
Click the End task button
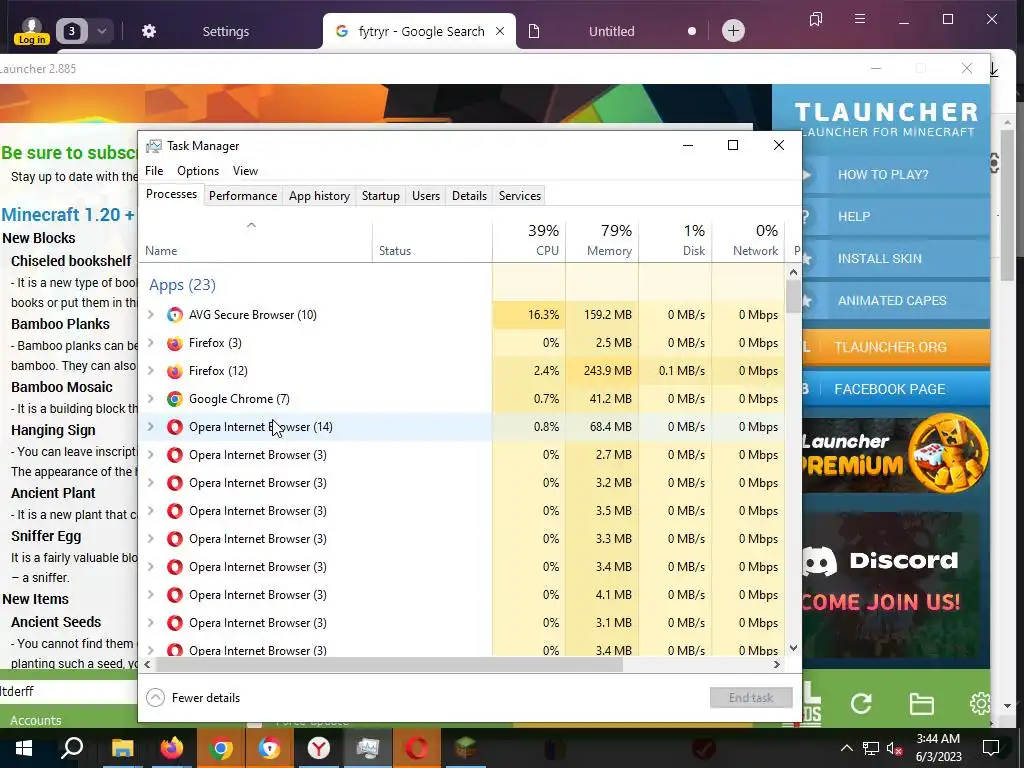(x=751, y=697)
